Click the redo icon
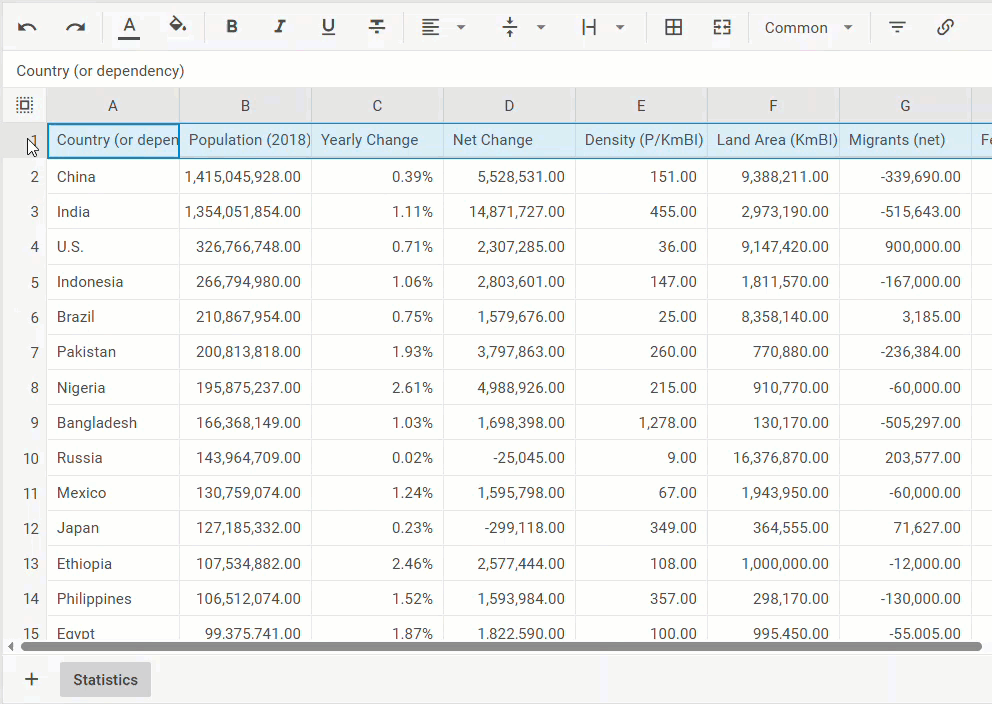The width and height of the screenshot is (992, 704). click(74, 27)
